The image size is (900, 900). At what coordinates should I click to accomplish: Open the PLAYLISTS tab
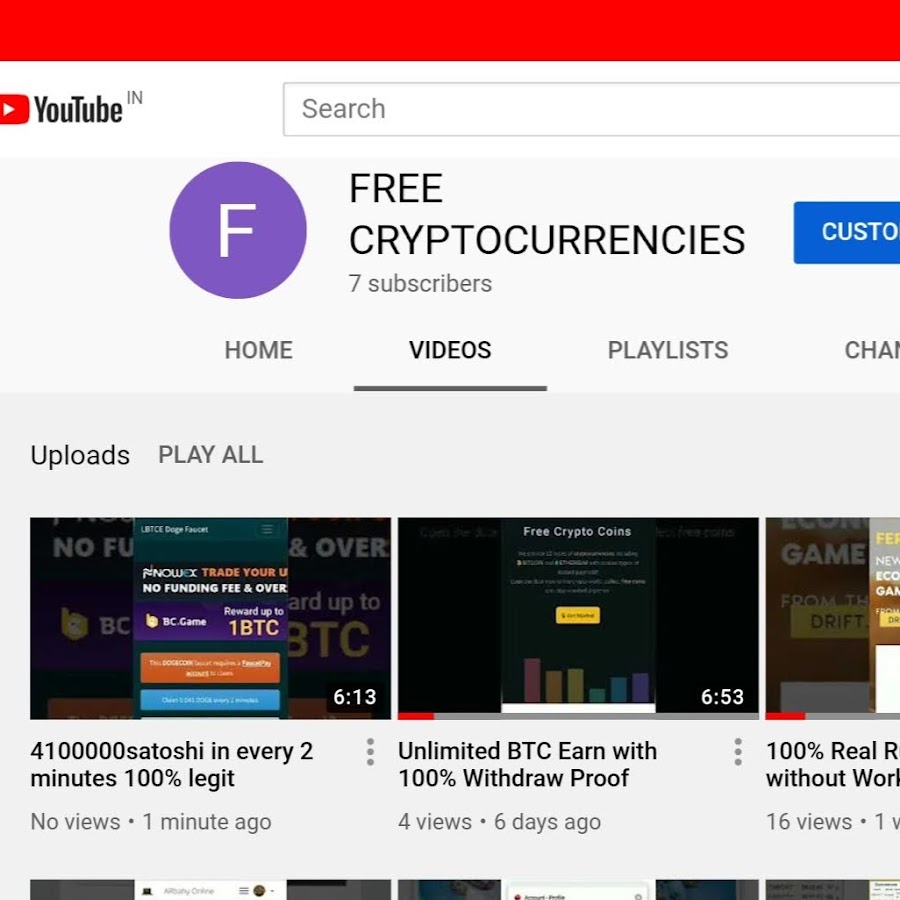pyautogui.click(x=668, y=350)
